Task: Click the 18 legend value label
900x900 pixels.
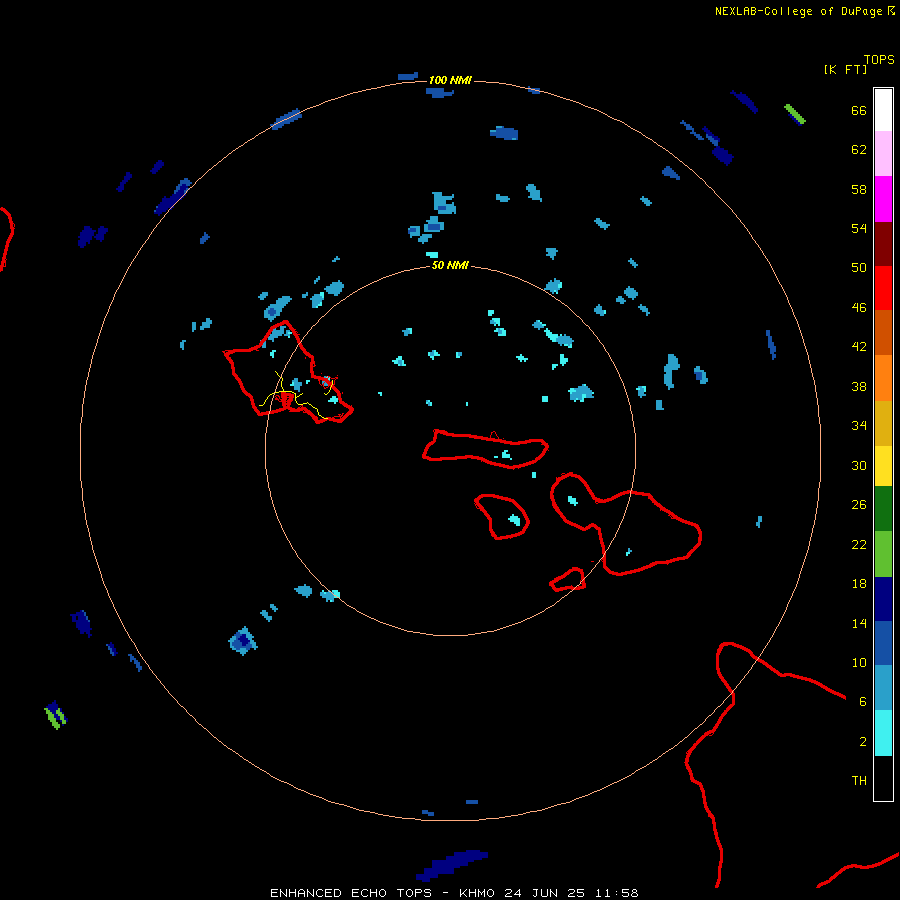Action: point(859,584)
